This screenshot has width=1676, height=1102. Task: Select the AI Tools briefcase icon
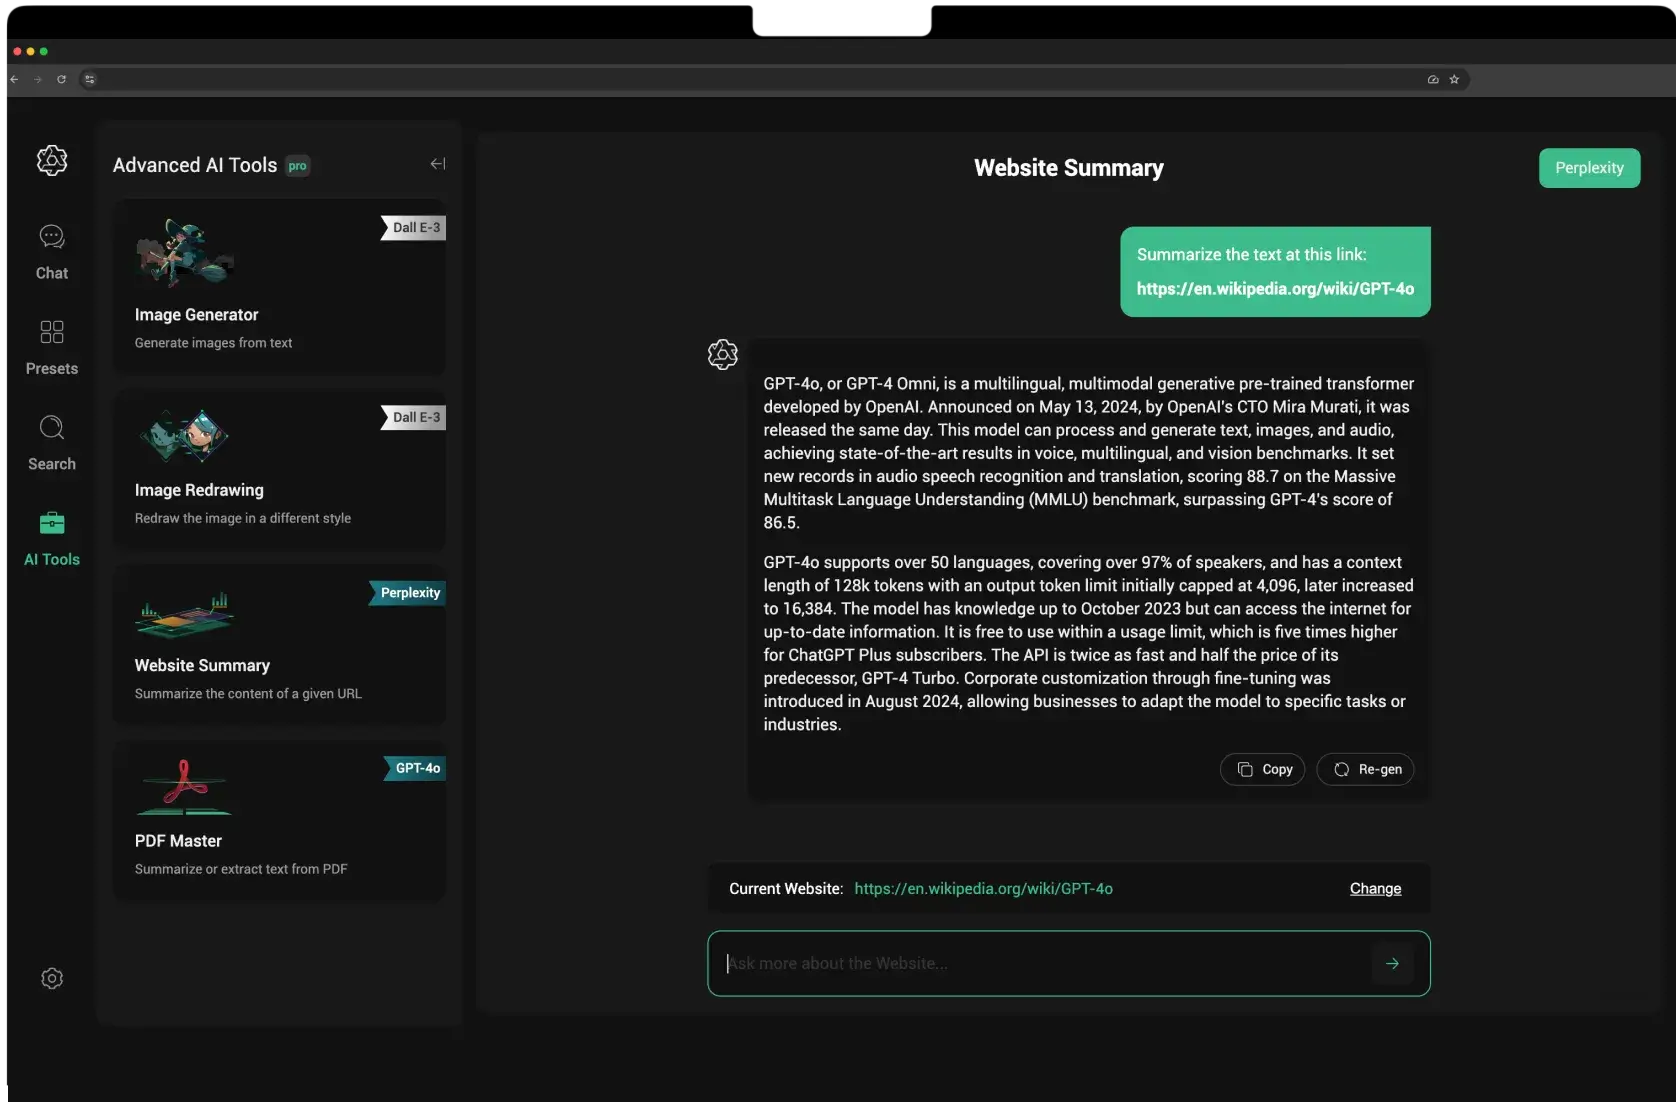coord(52,523)
